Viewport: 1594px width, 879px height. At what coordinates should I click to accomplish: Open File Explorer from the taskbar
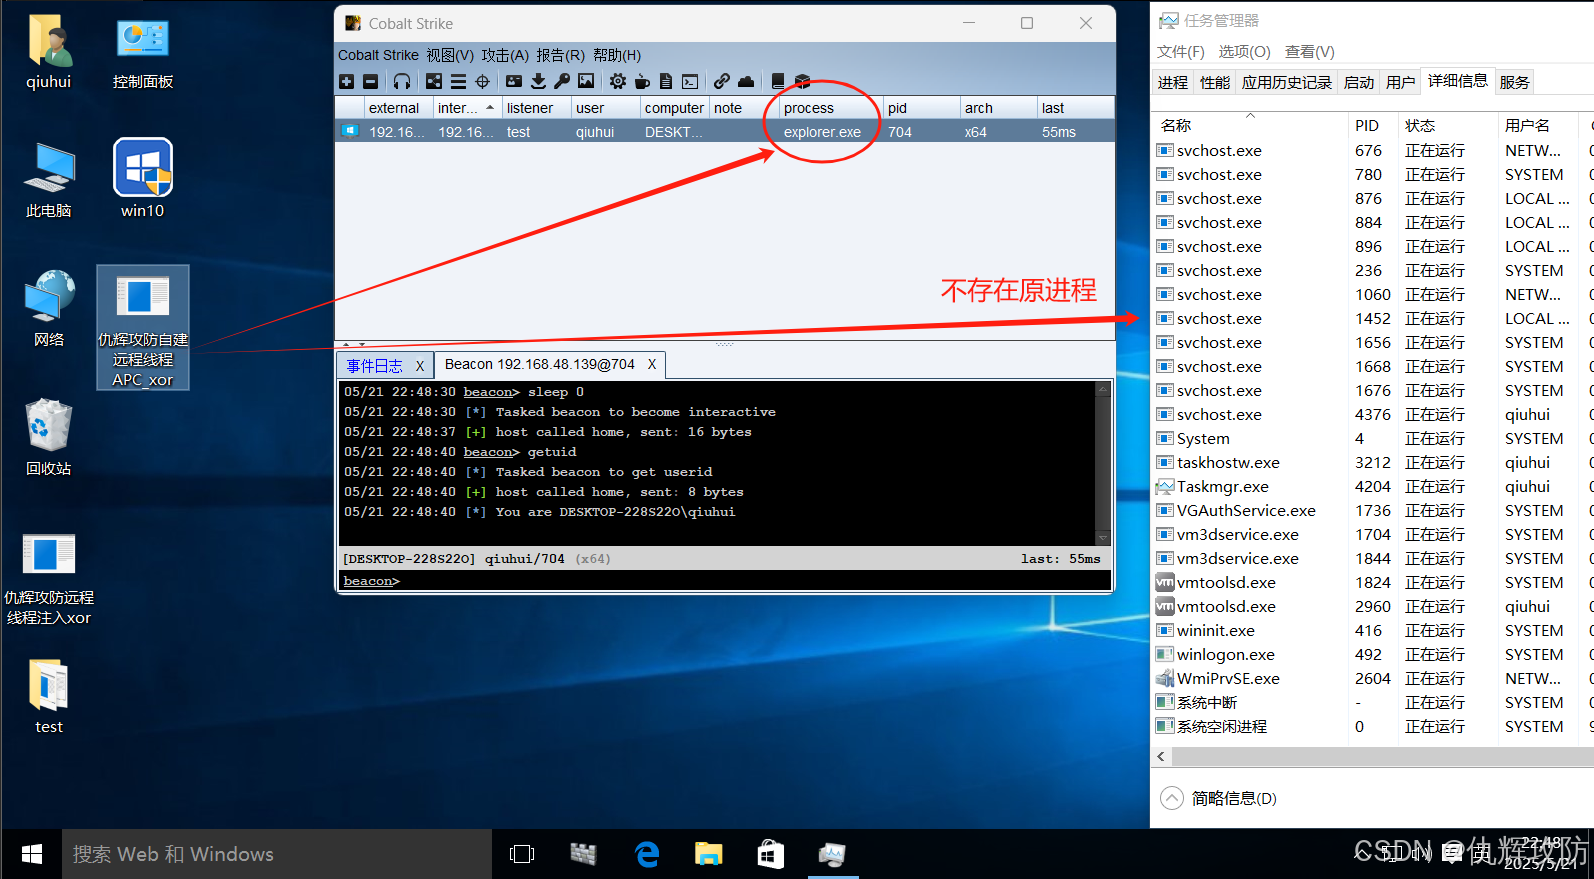point(708,854)
